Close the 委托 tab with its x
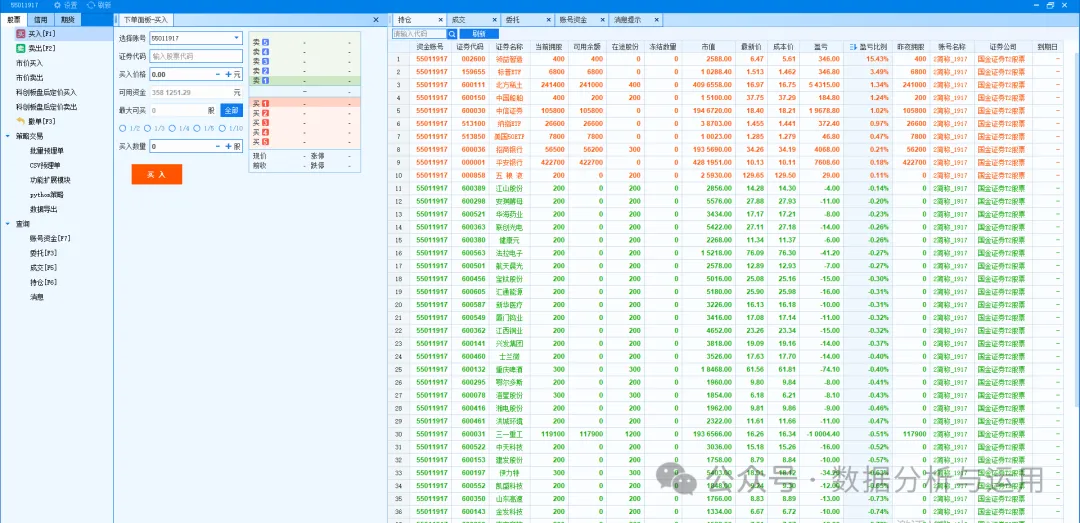The image size is (1080, 523). 548,20
